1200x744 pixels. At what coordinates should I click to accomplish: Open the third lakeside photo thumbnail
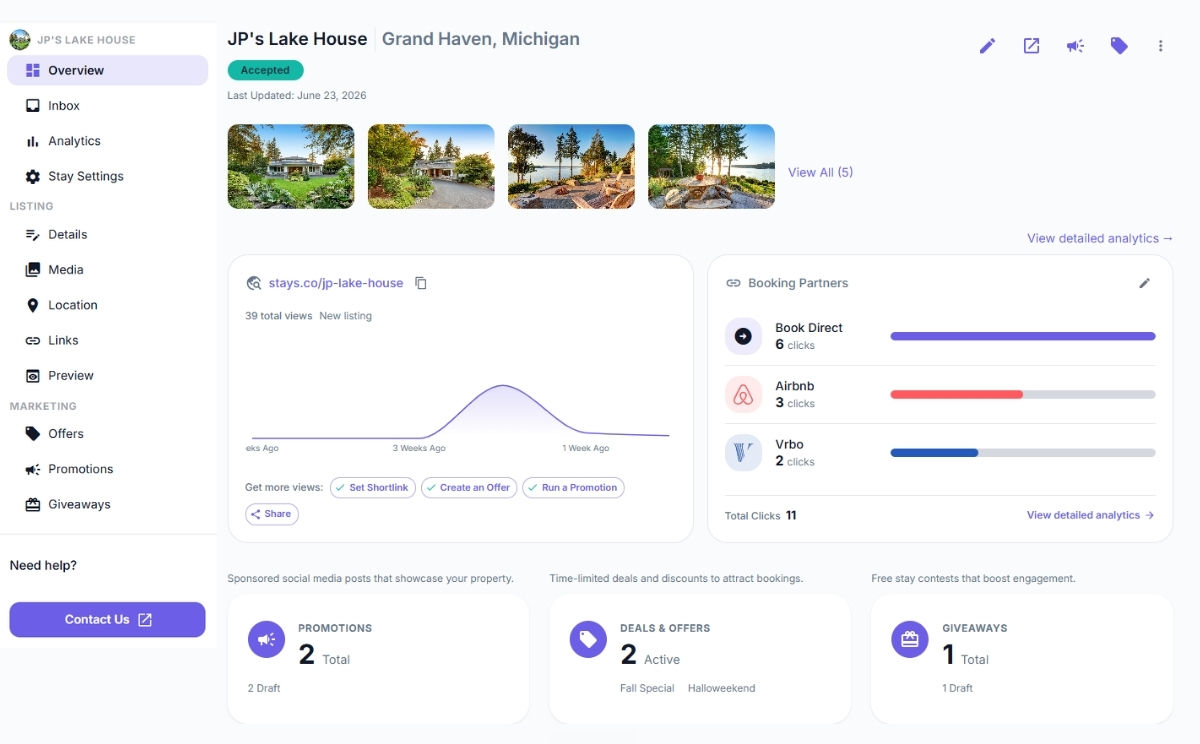pos(571,166)
